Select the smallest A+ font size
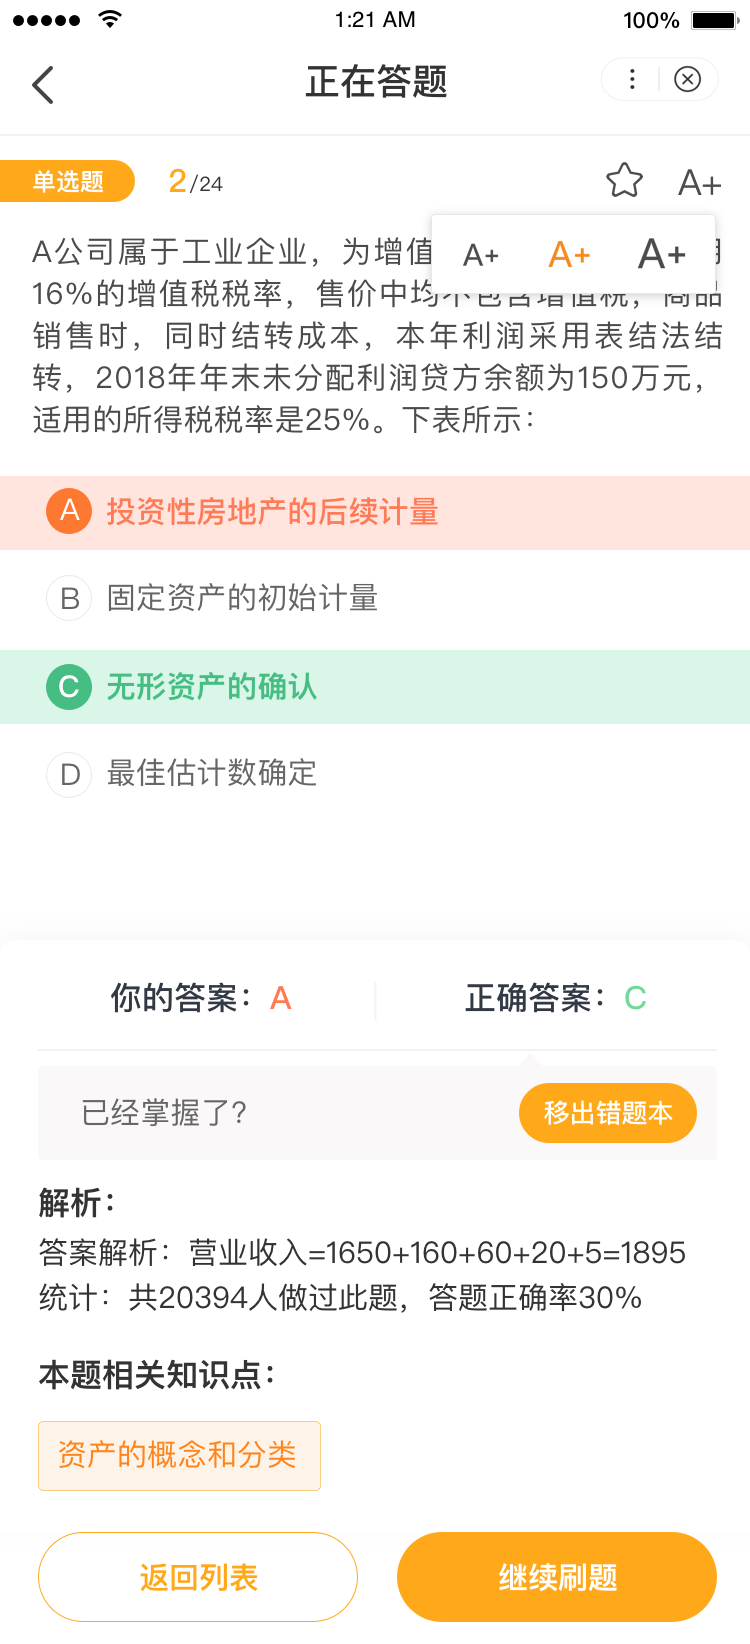 480,255
